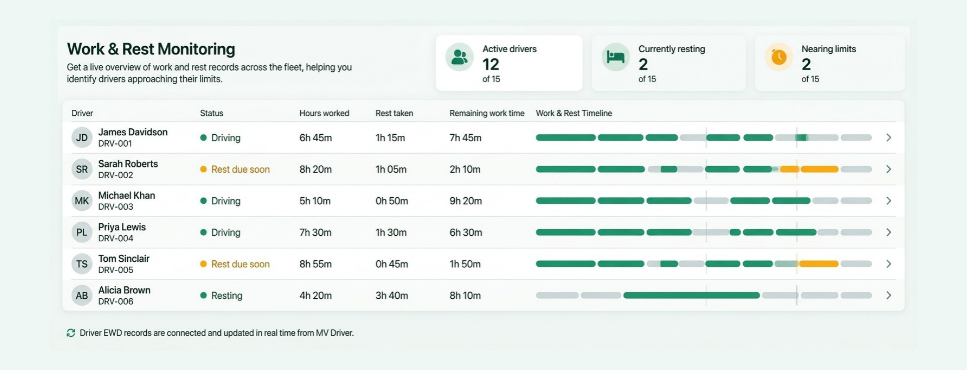Expand Tom Sinclair row with its chevron
The image size is (967, 370).
click(889, 264)
